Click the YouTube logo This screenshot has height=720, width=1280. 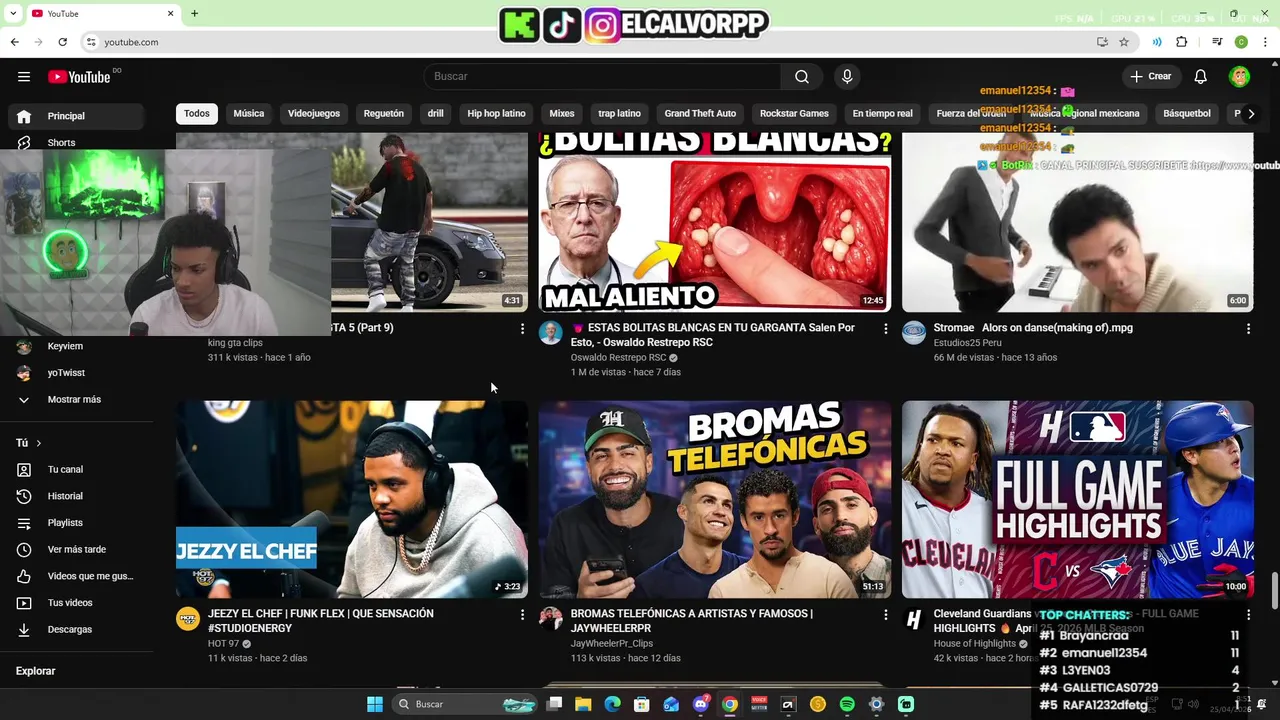click(x=79, y=77)
